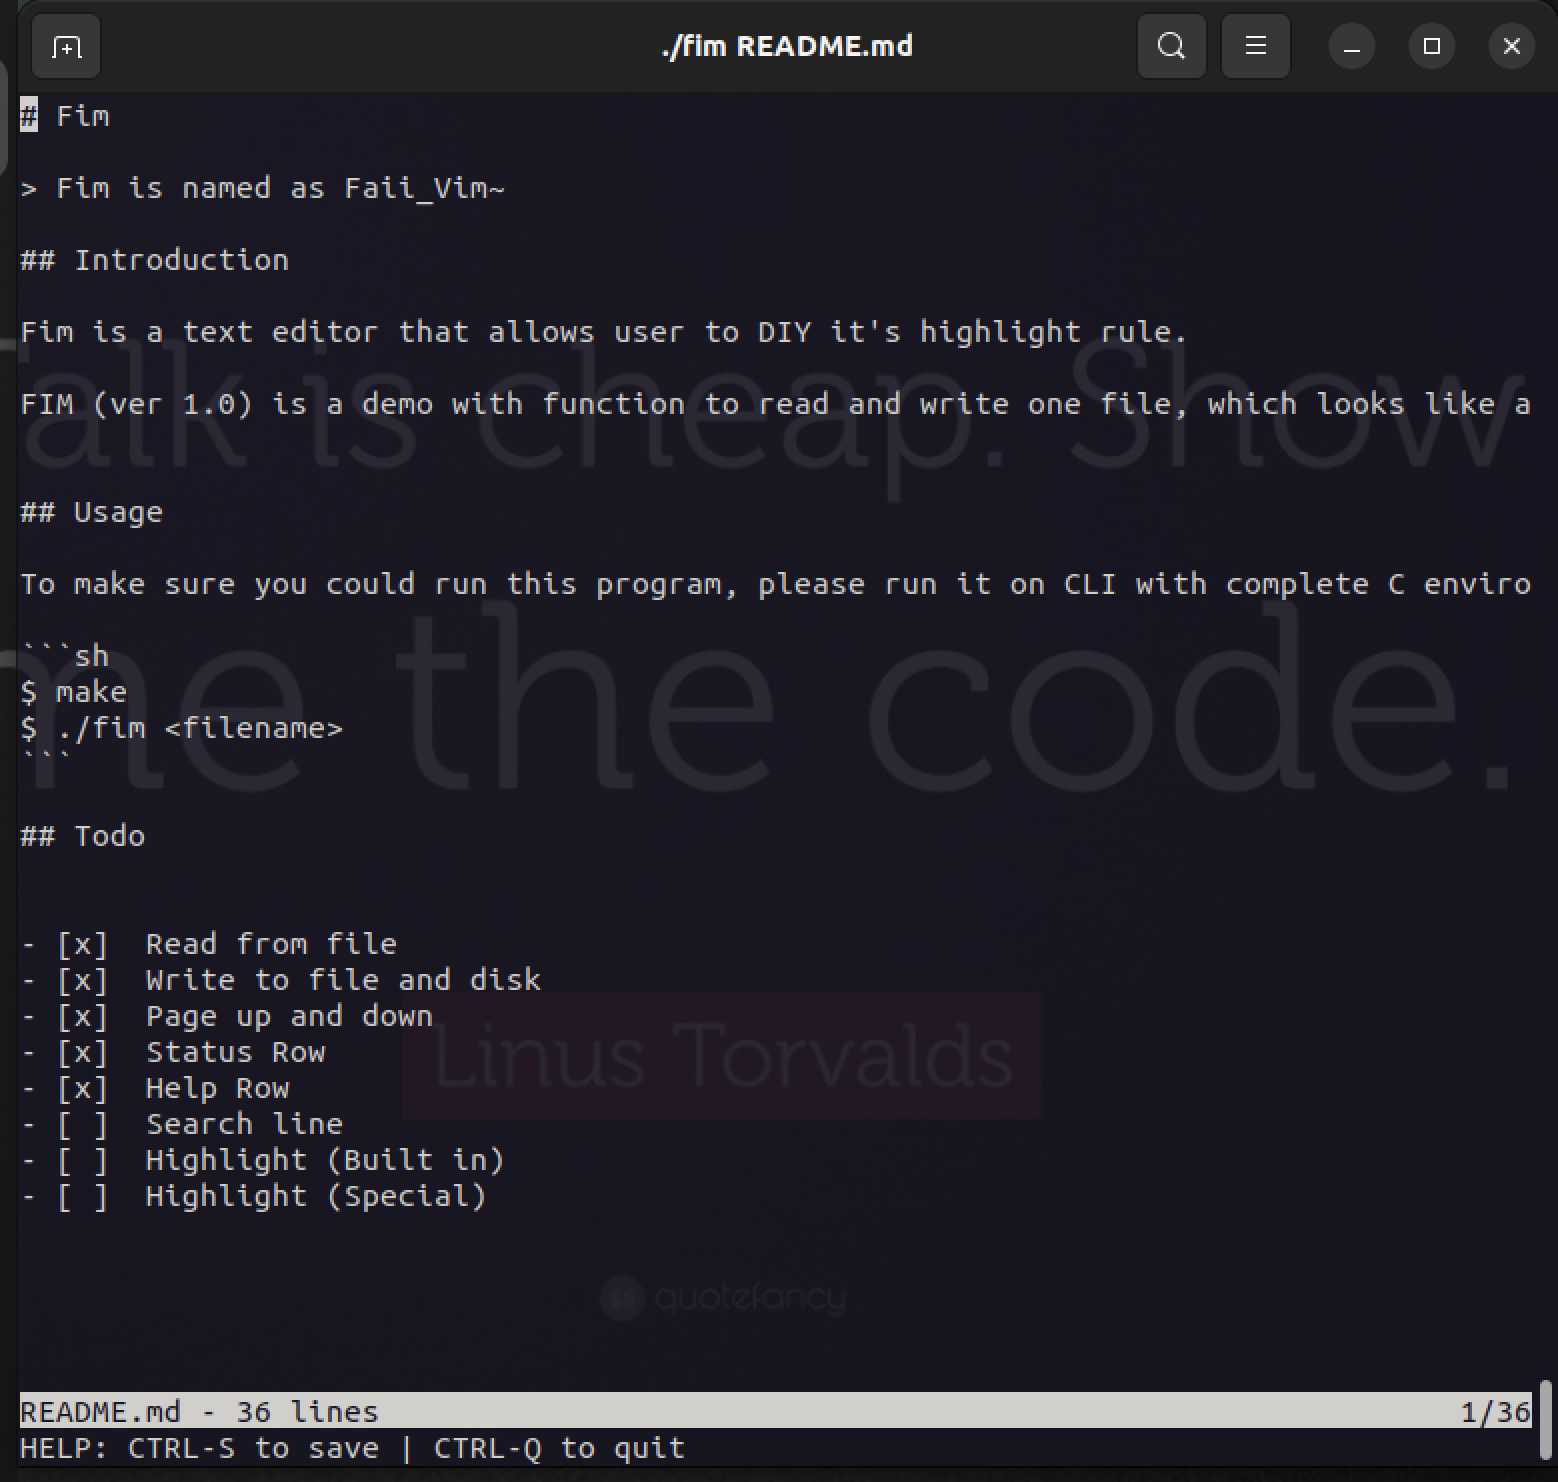Screen dimensions: 1558x1482
Task: Click the 'CTRL-S to save' help text
Action: click(x=254, y=1448)
